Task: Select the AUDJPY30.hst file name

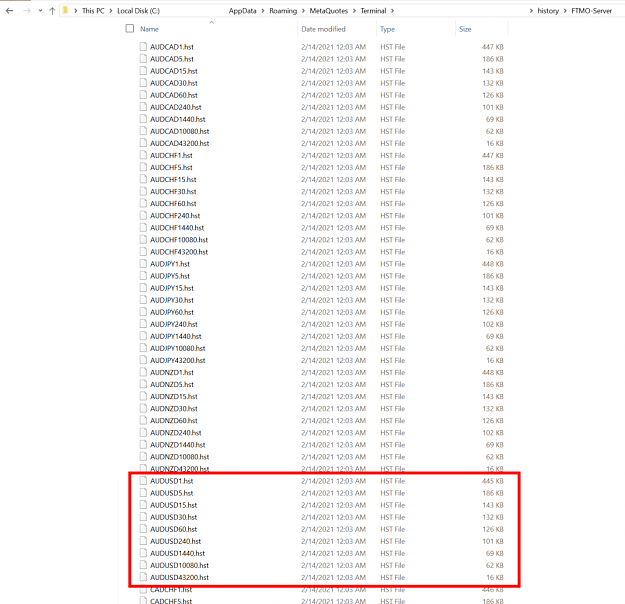Action: pyautogui.click(x=172, y=300)
